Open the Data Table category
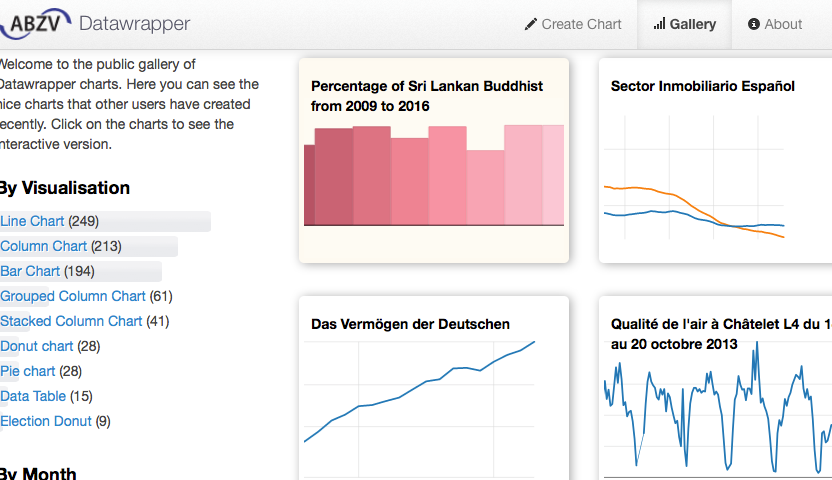 [x=33, y=396]
